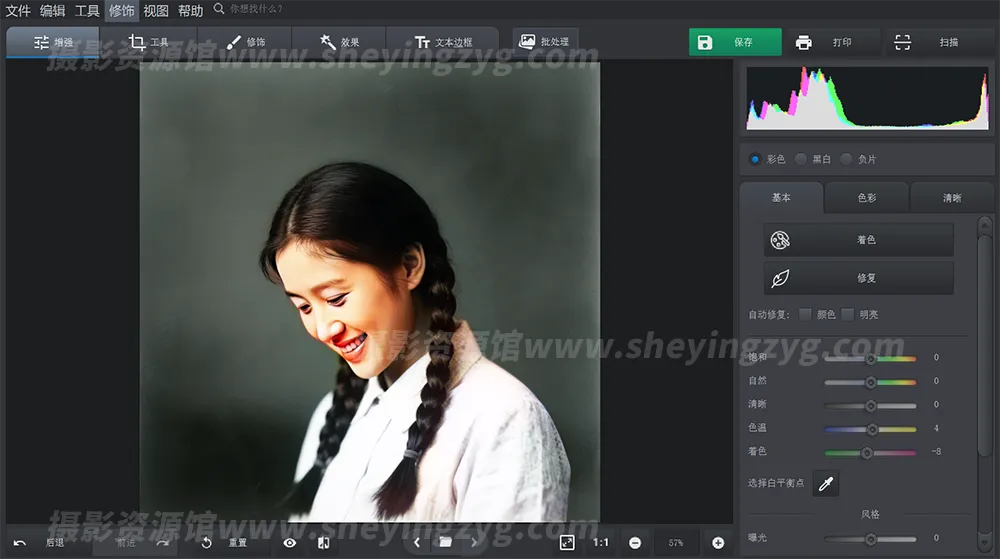The image size is (1000, 559).
Task: Open the 帮助 menu
Action: [x=190, y=10]
